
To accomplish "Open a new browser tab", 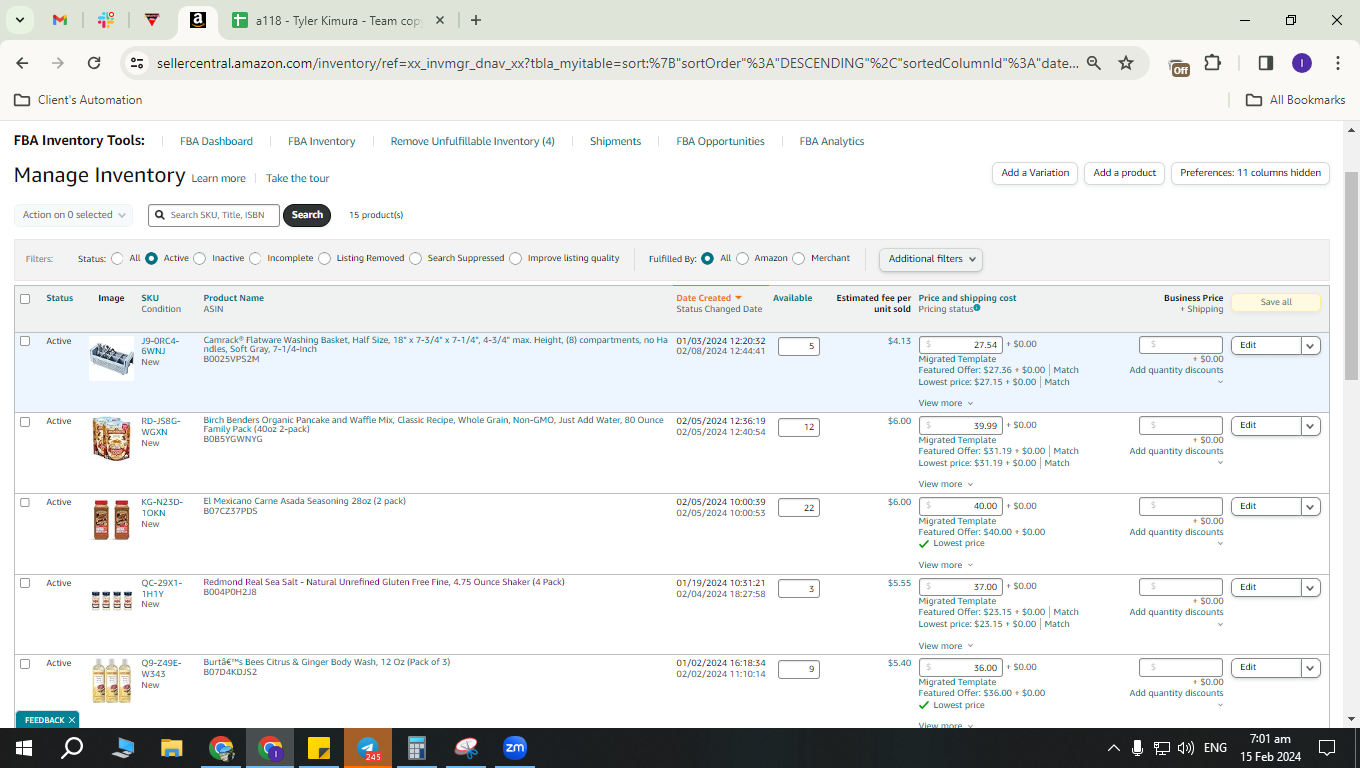I will click(476, 20).
